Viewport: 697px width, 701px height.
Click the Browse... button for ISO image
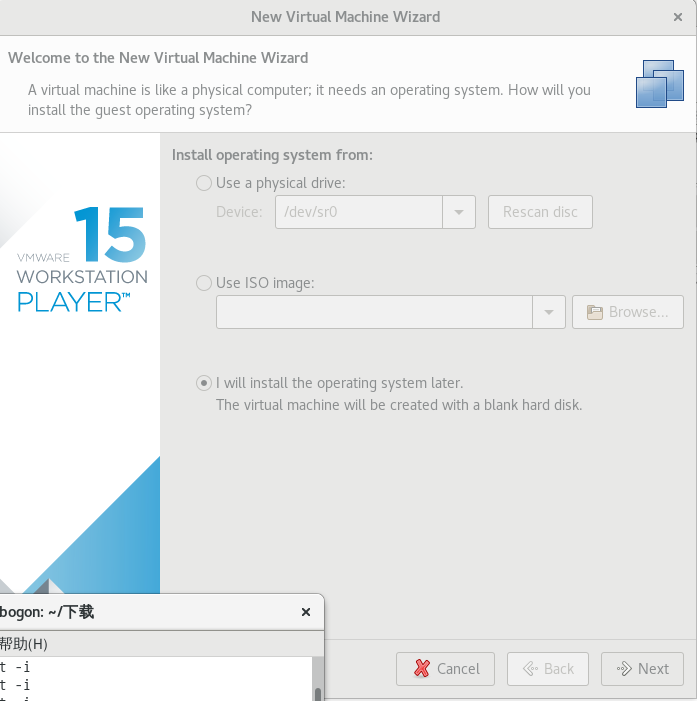pyautogui.click(x=628, y=312)
